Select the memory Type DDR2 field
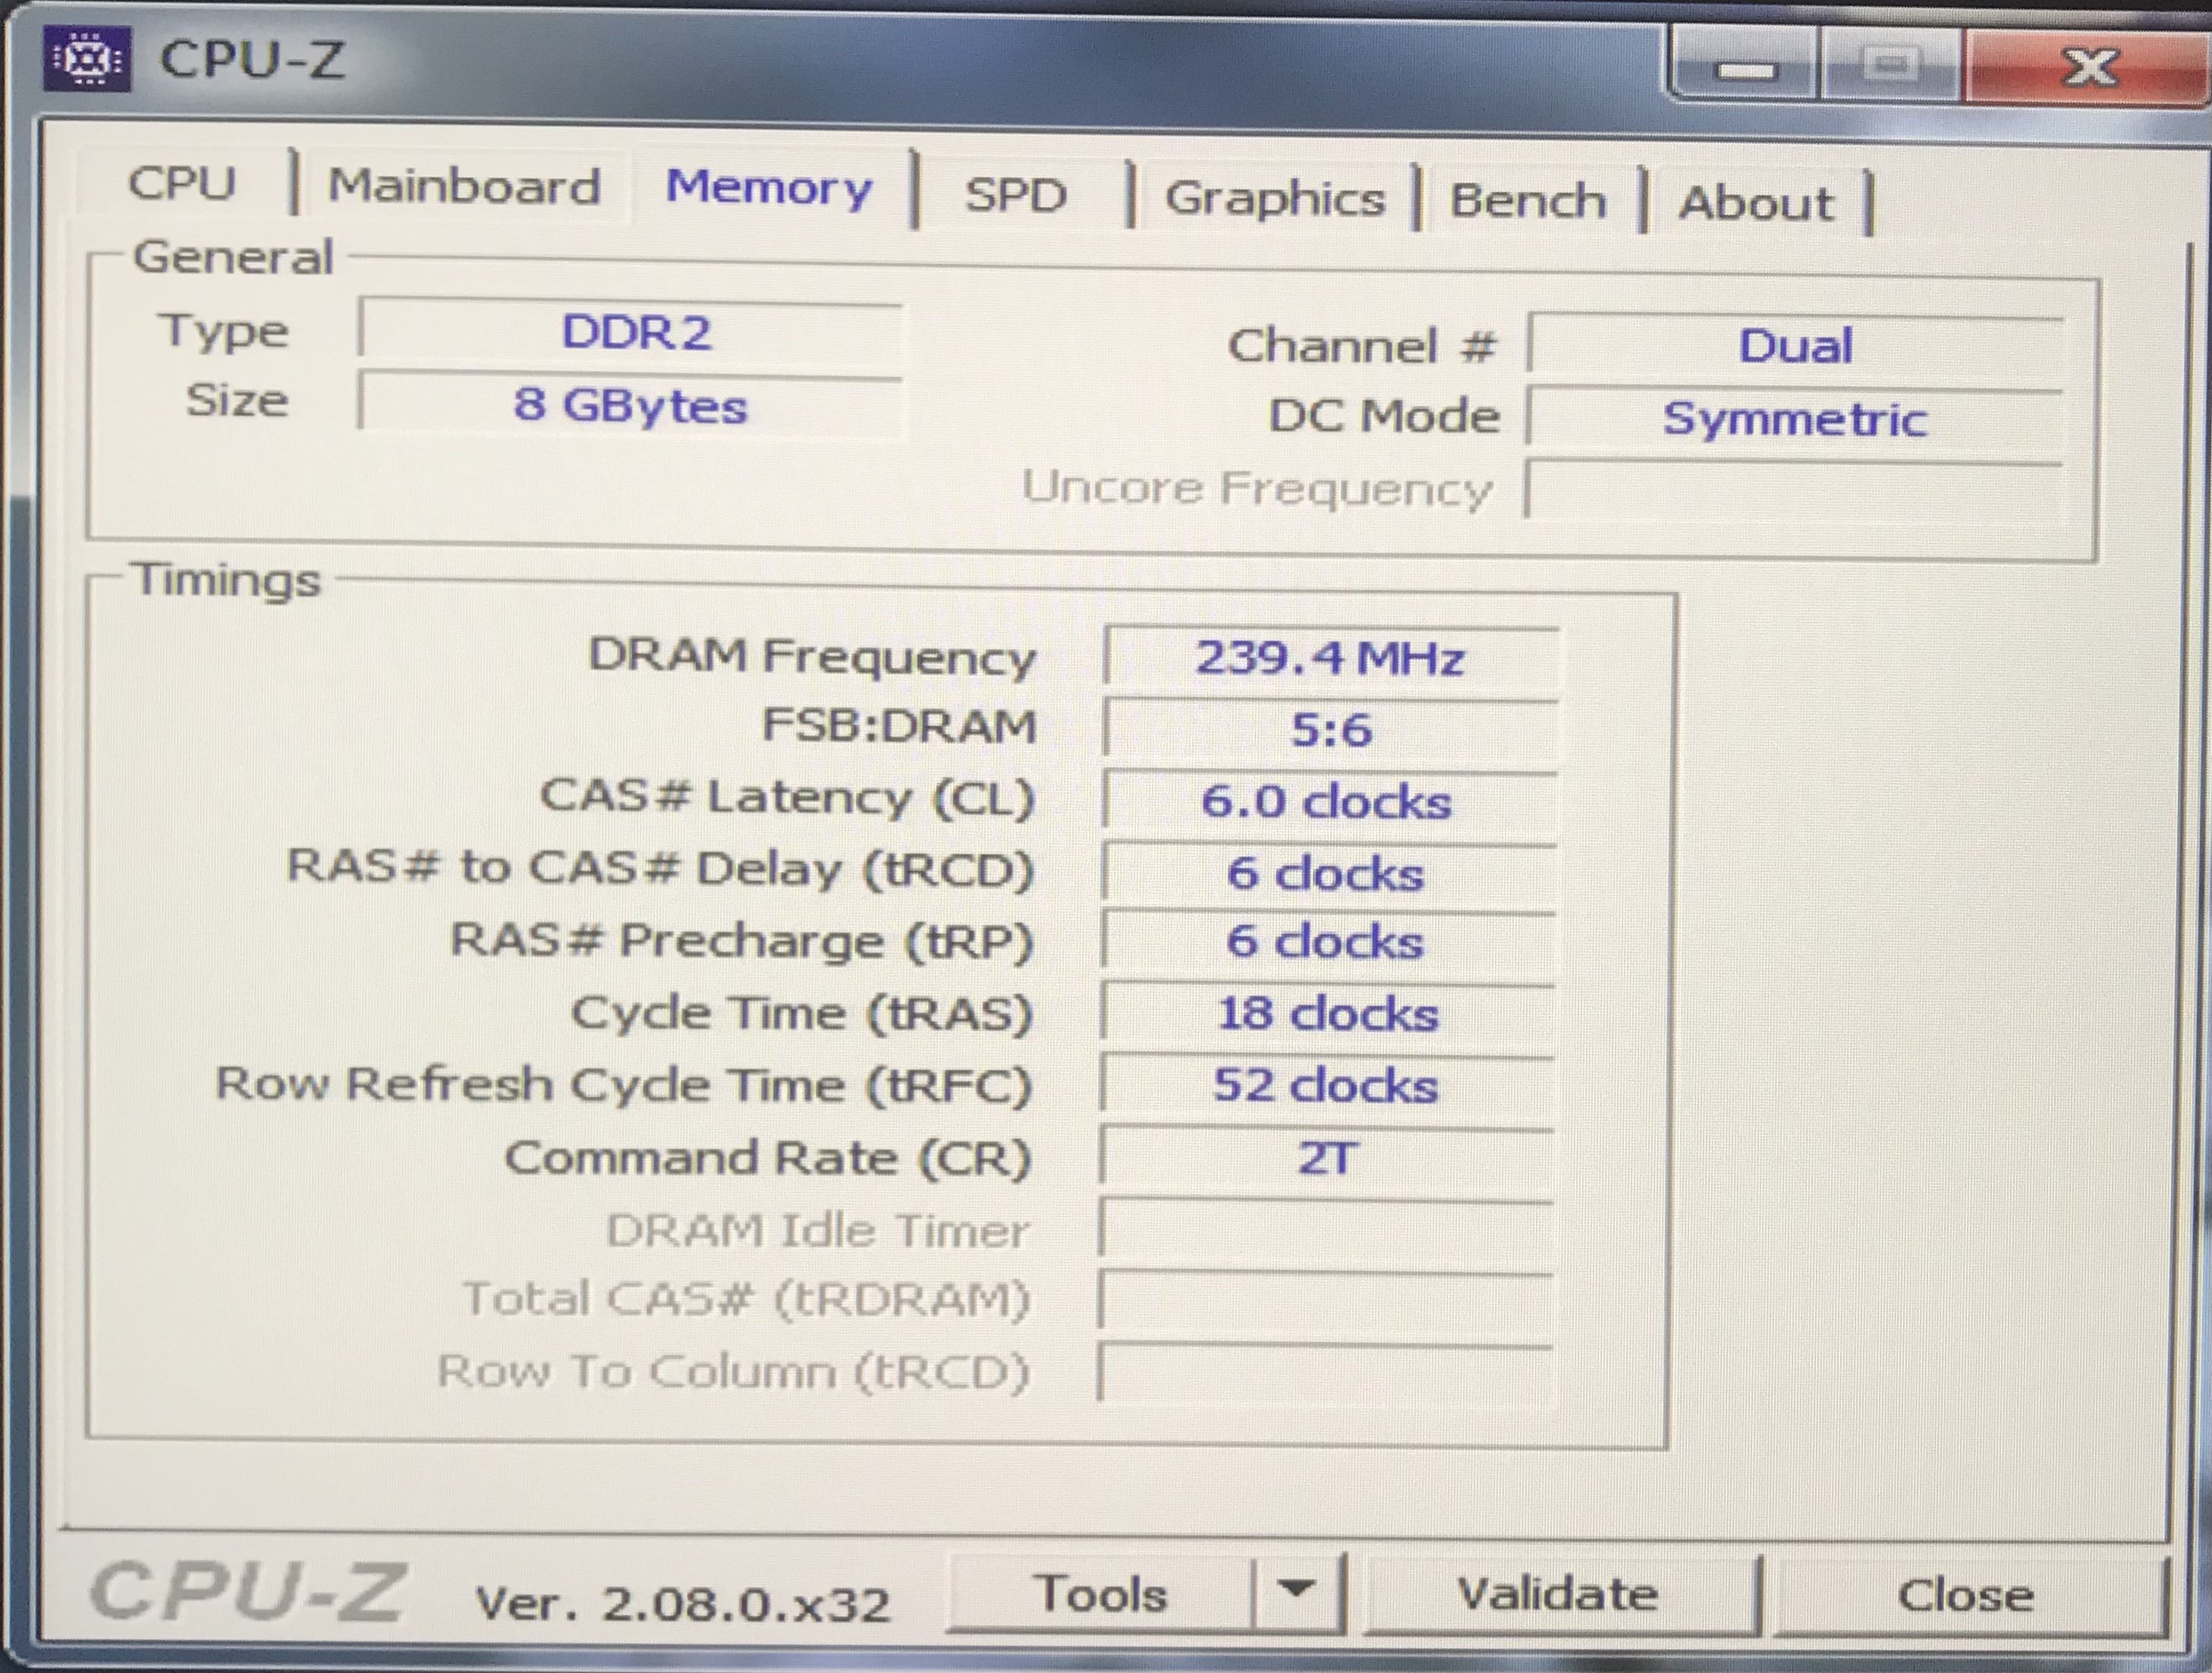Screen dimensions: 2212x1673 click(634, 332)
